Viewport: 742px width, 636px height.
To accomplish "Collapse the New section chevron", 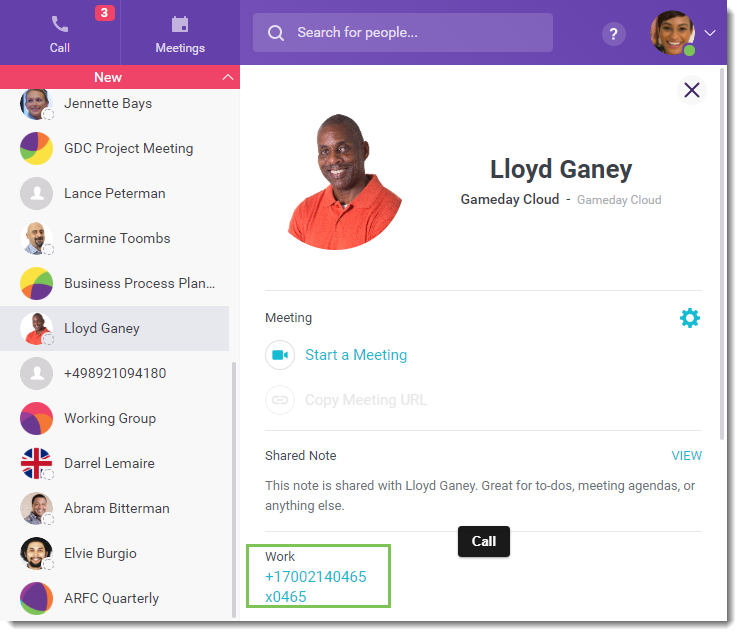I will (x=228, y=77).
